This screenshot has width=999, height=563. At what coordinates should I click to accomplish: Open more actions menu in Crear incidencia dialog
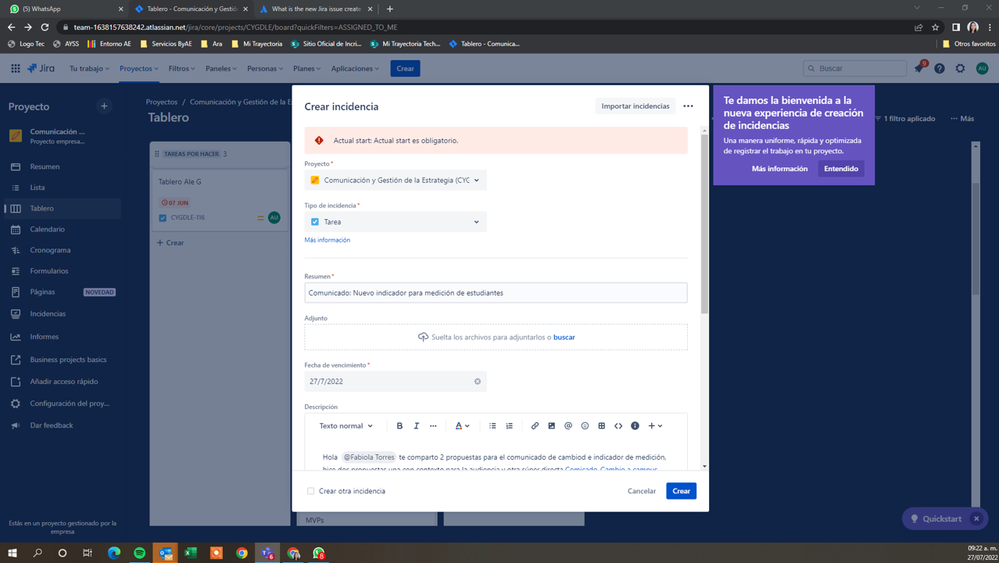[688, 106]
